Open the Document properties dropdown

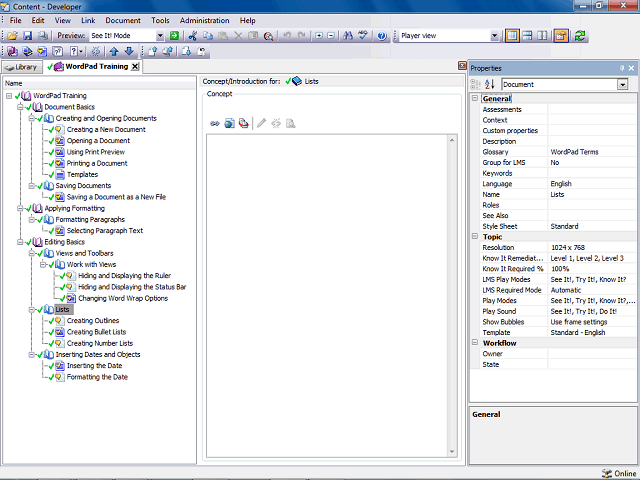(x=622, y=84)
